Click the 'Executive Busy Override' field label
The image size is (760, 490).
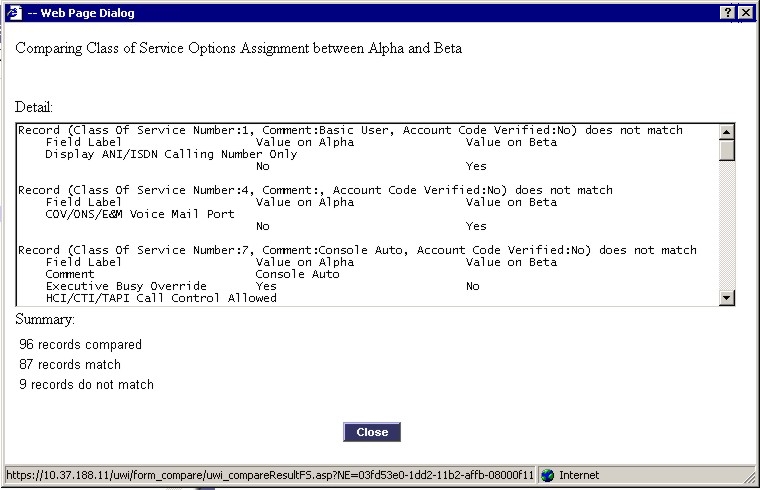126,286
